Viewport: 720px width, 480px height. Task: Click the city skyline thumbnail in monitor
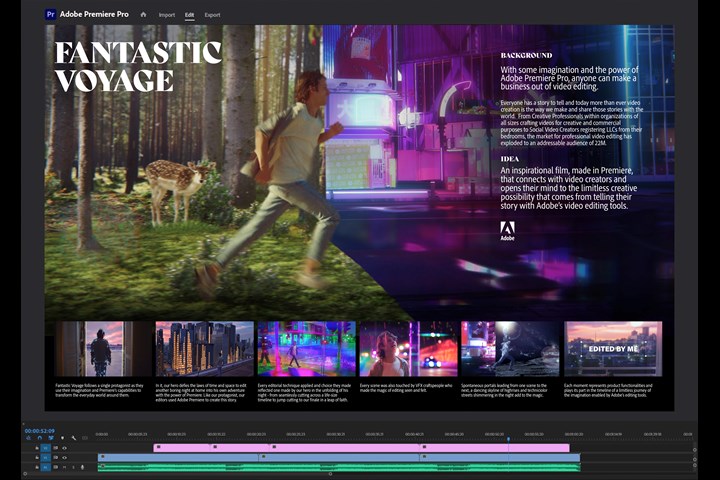[x=204, y=349]
